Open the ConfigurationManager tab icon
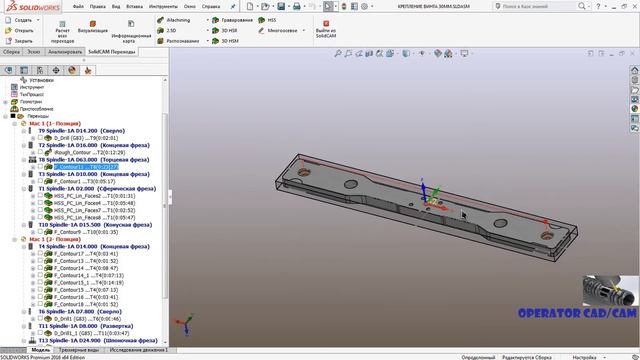Viewport: 640px width, 360px height. click(x=40, y=70)
